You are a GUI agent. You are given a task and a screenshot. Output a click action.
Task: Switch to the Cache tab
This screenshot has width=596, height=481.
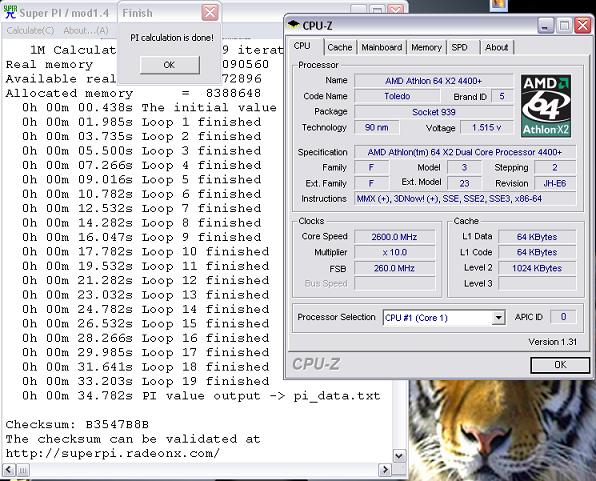[340, 47]
